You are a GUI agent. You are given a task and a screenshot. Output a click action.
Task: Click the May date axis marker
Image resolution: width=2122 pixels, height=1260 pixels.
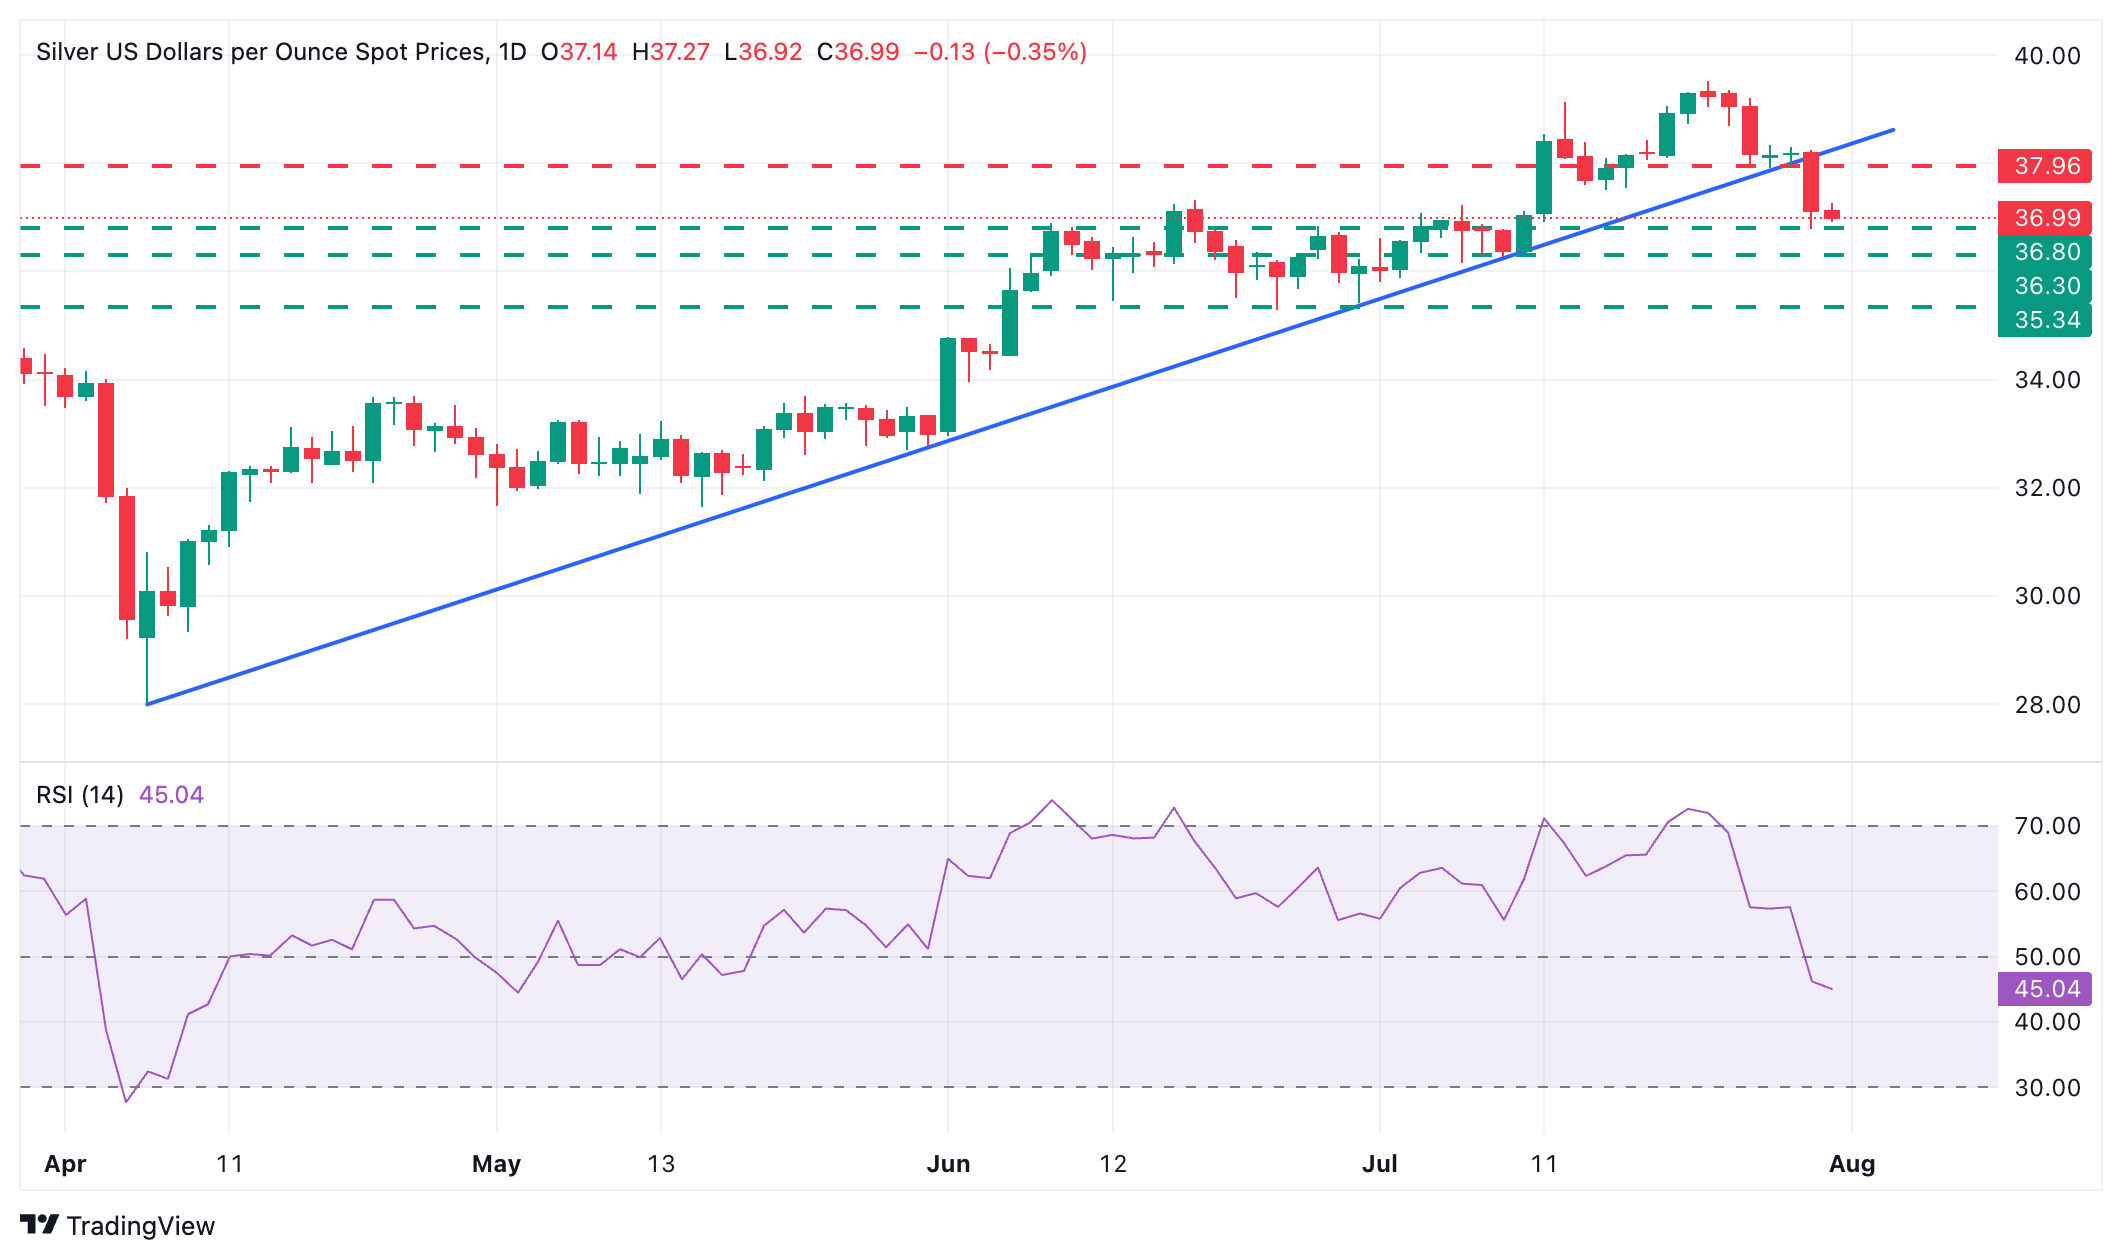[497, 1164]
